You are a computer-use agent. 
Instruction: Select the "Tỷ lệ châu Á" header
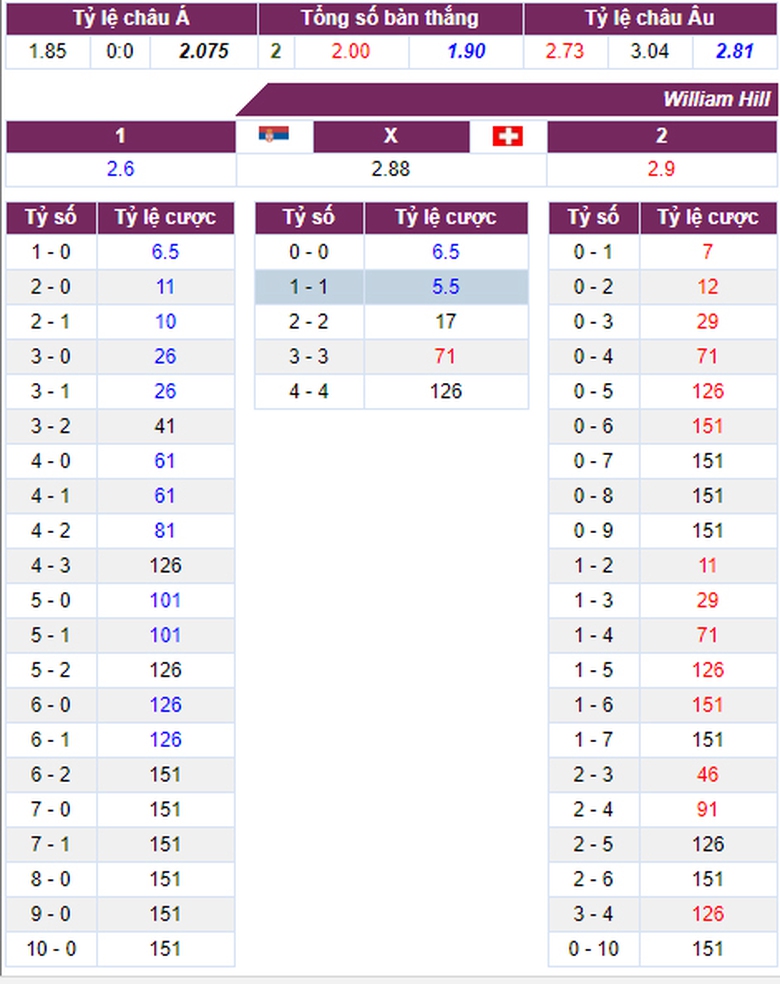tap(131, 18)
